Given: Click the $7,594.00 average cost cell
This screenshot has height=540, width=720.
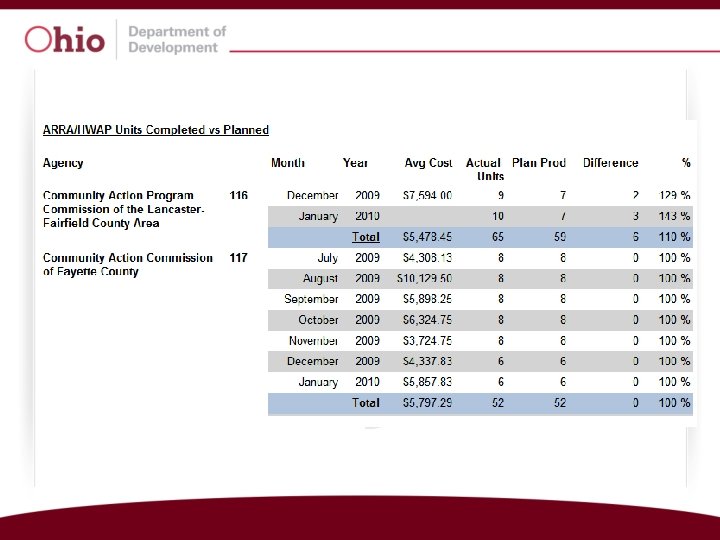Looking at the screenshot, I should click(x=427, y=196).
